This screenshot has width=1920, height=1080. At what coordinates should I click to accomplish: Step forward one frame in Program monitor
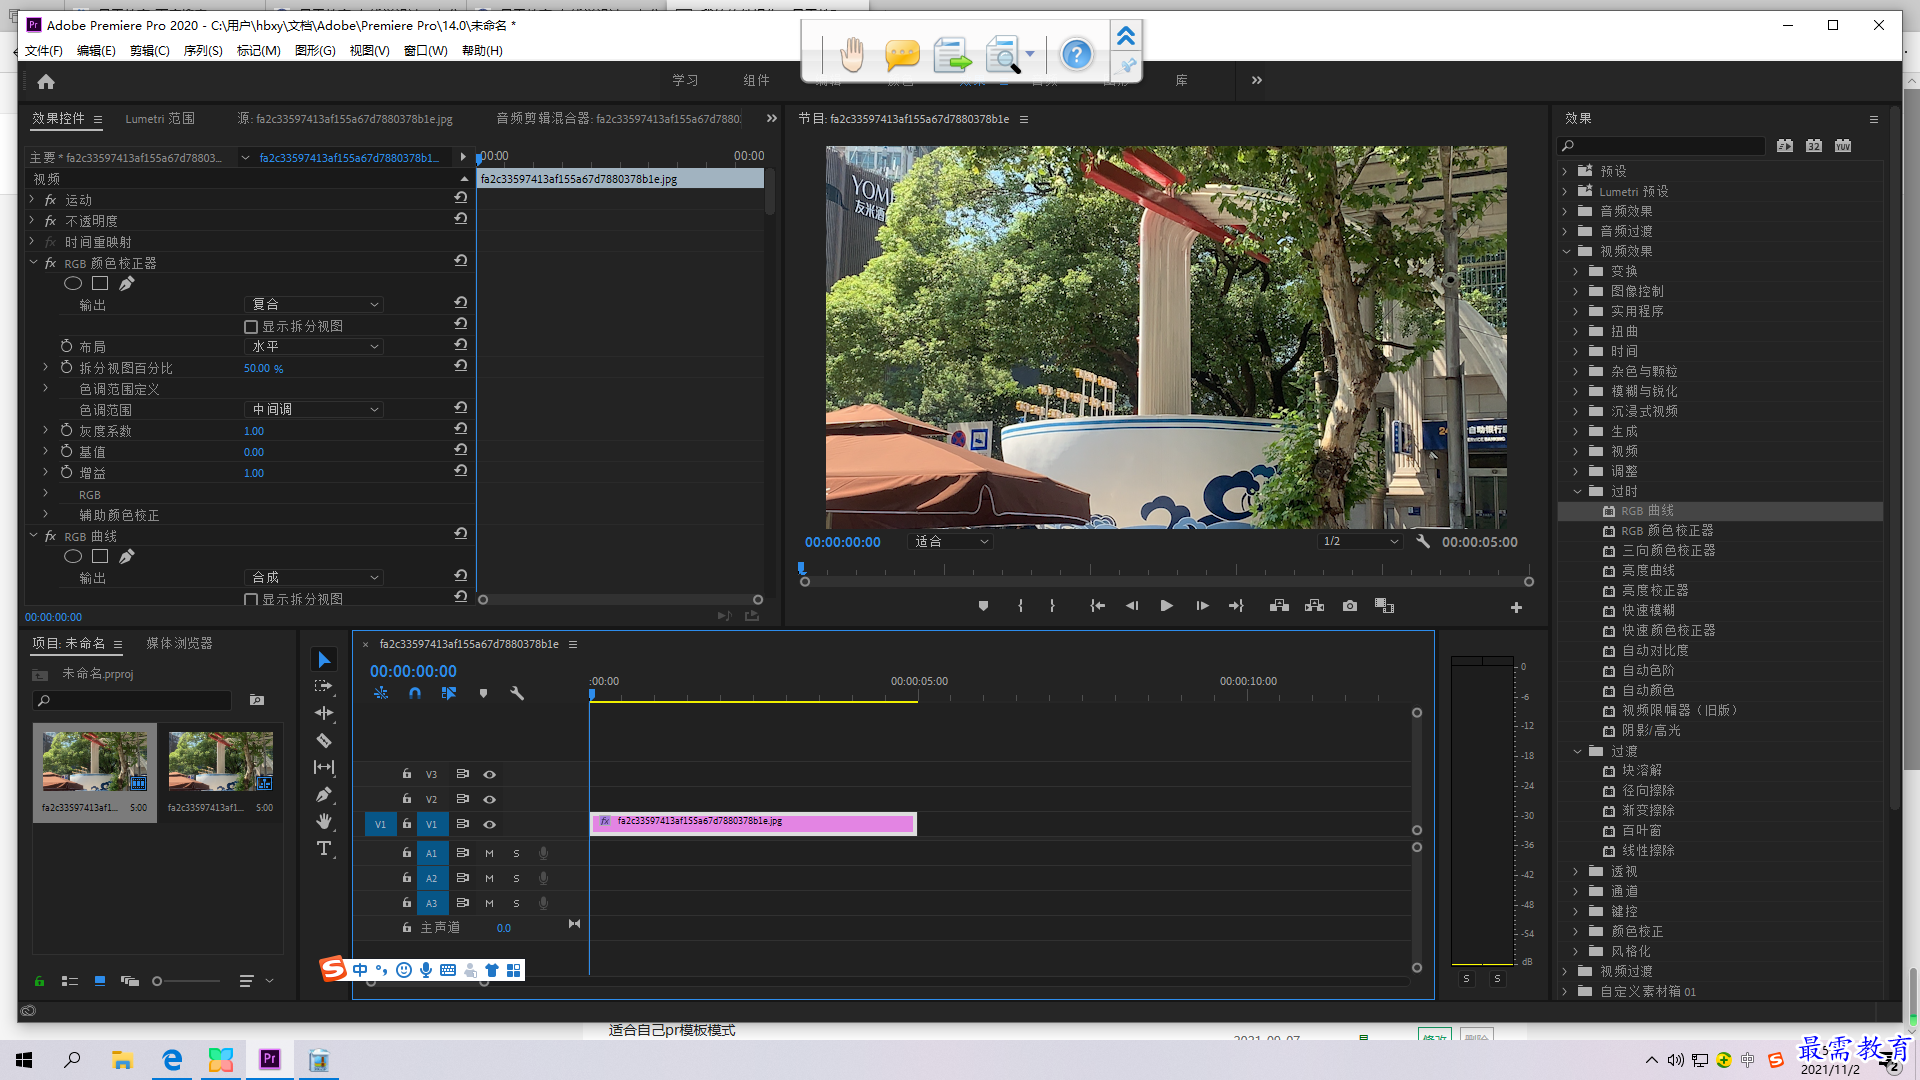click(1202, 606)
